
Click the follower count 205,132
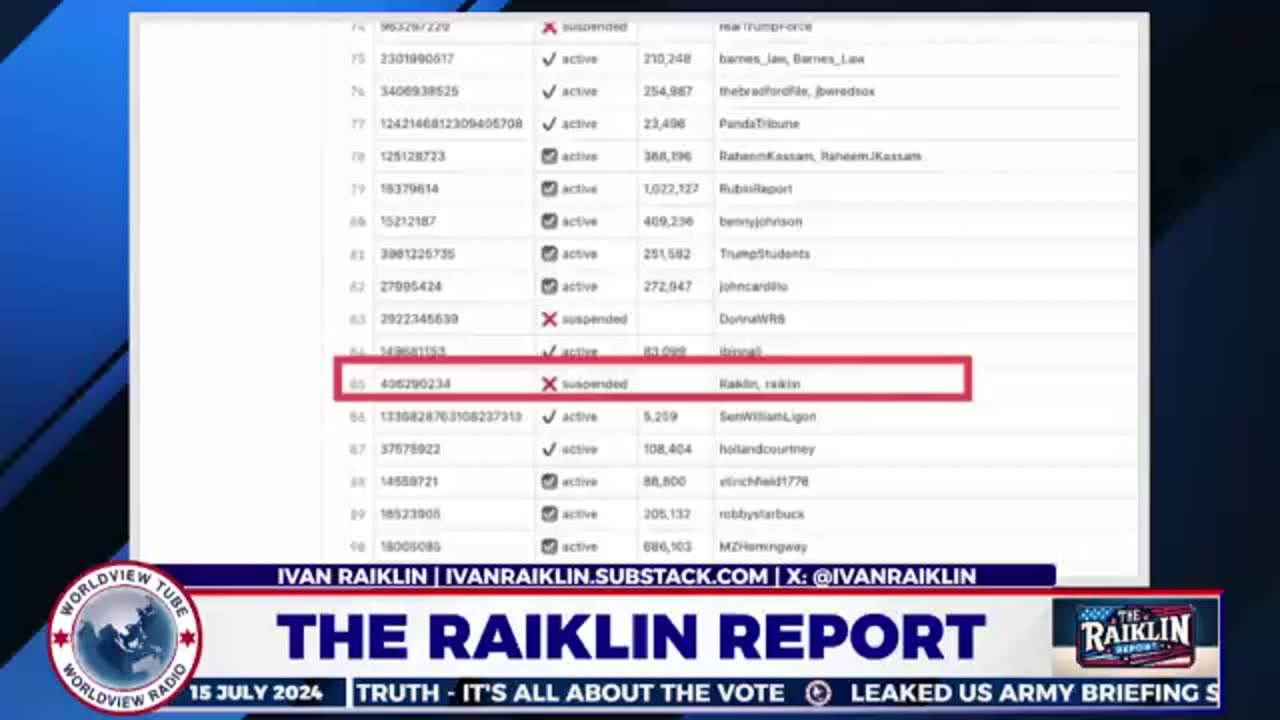pos(667,514)
